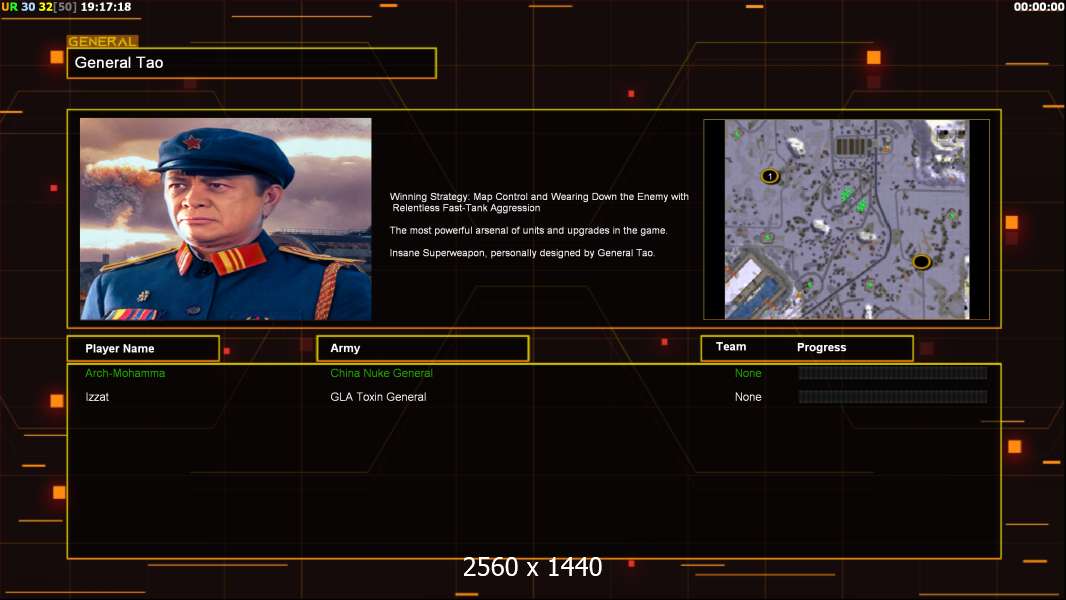Click the GENERAL label above the name box

[103, 41]
